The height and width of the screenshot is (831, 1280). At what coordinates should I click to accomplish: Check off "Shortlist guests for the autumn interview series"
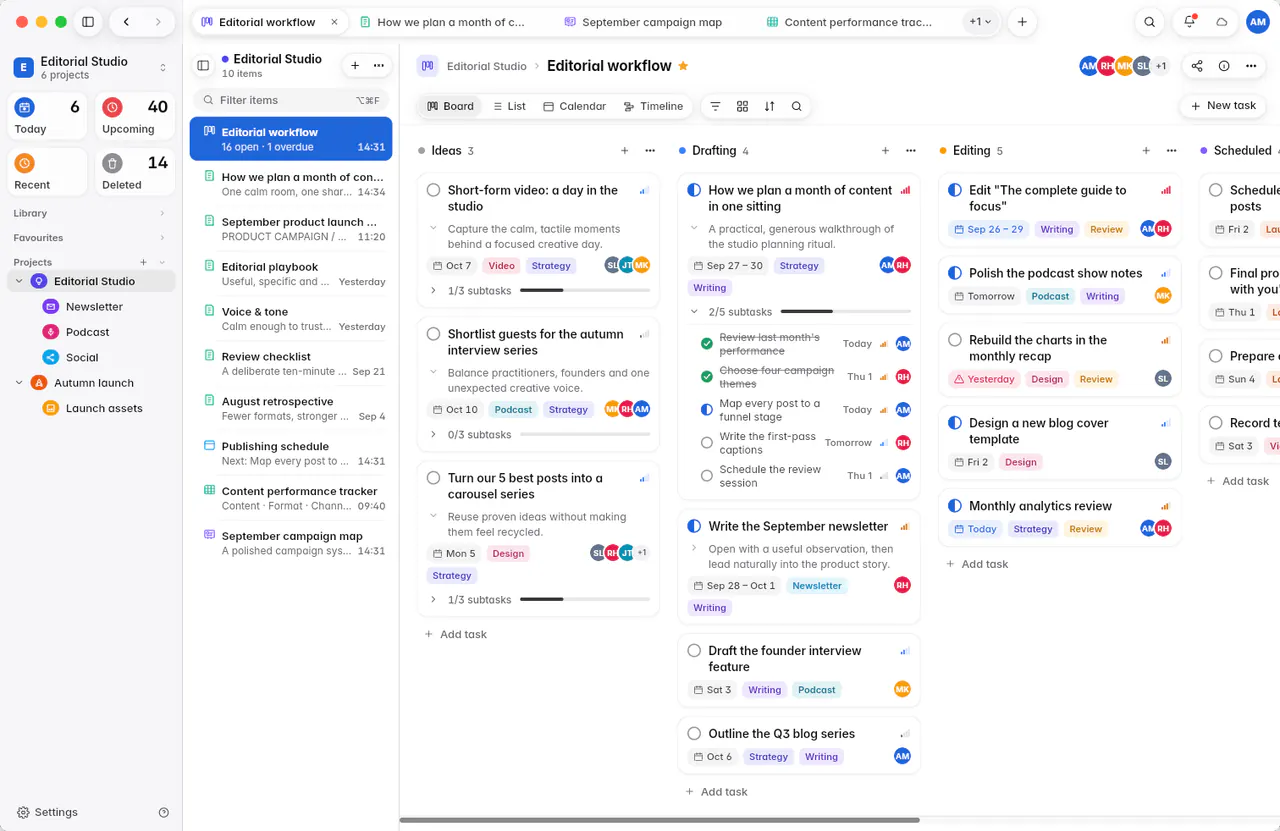click(x=434, y=334)
